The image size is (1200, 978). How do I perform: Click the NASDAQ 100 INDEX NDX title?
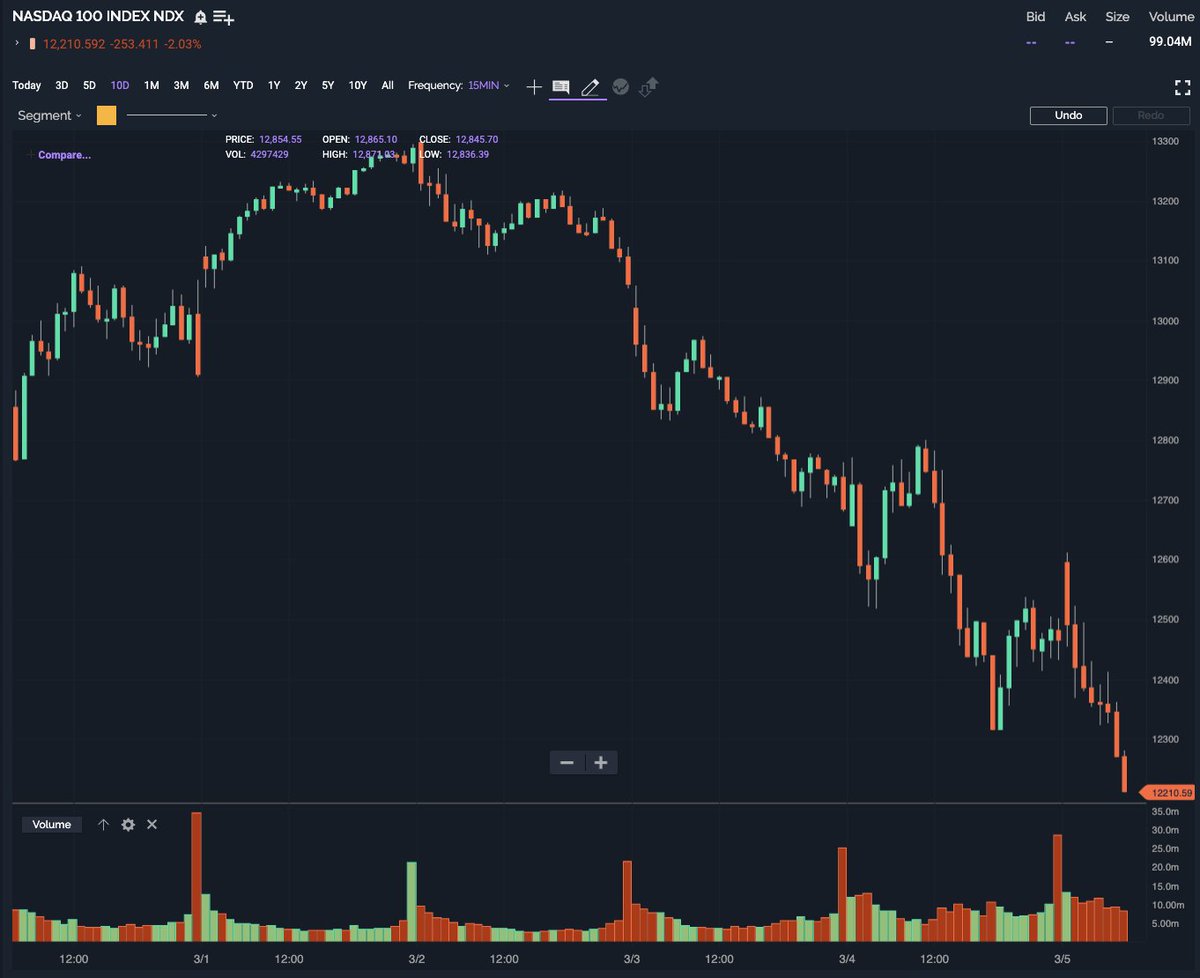tap(98, 17)
